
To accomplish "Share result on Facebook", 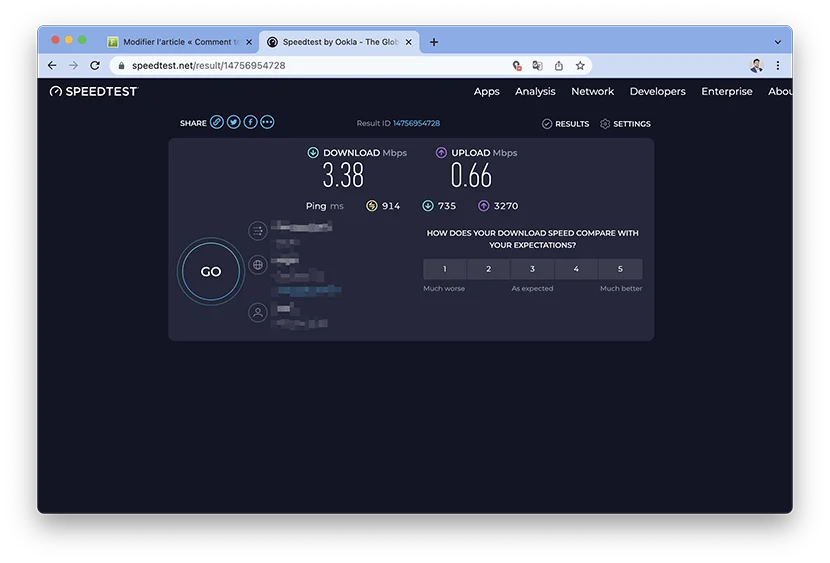I will click(250, 122).
